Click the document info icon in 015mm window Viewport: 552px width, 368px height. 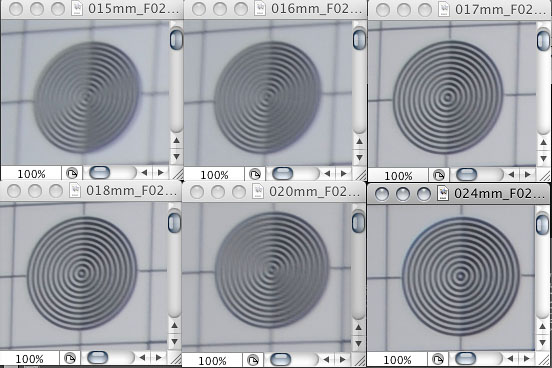(x=72, y=173)
